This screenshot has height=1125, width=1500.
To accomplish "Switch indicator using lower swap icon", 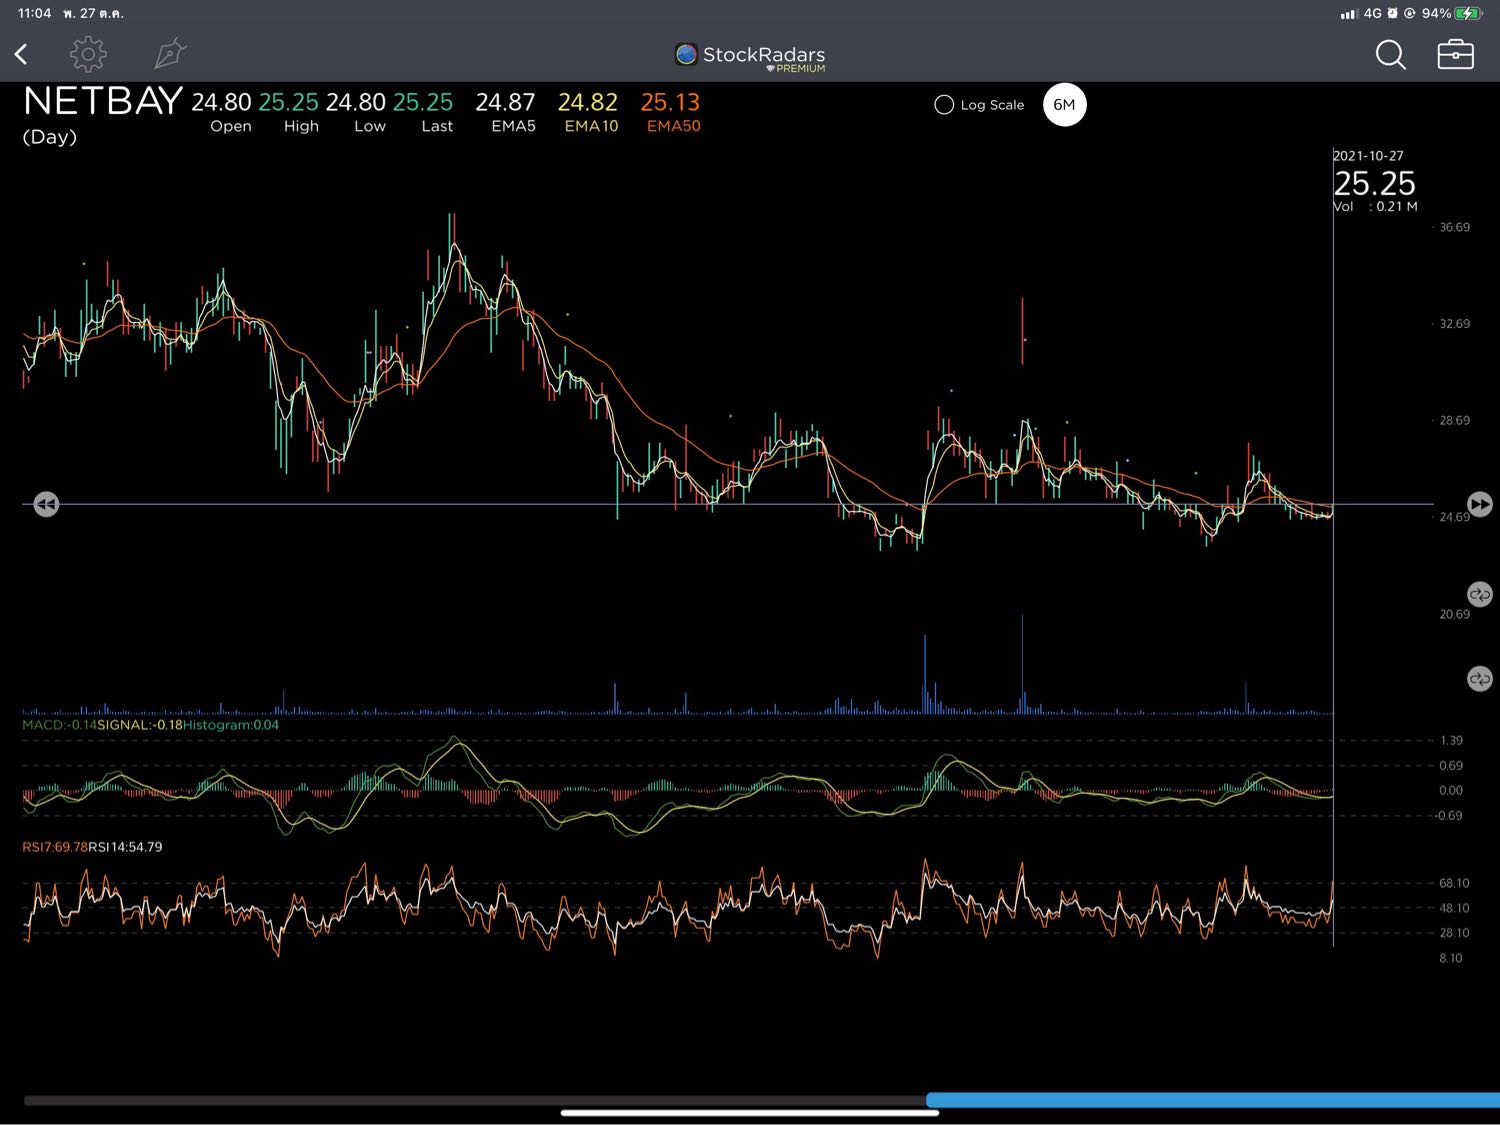I will (x=1479, y=679).
